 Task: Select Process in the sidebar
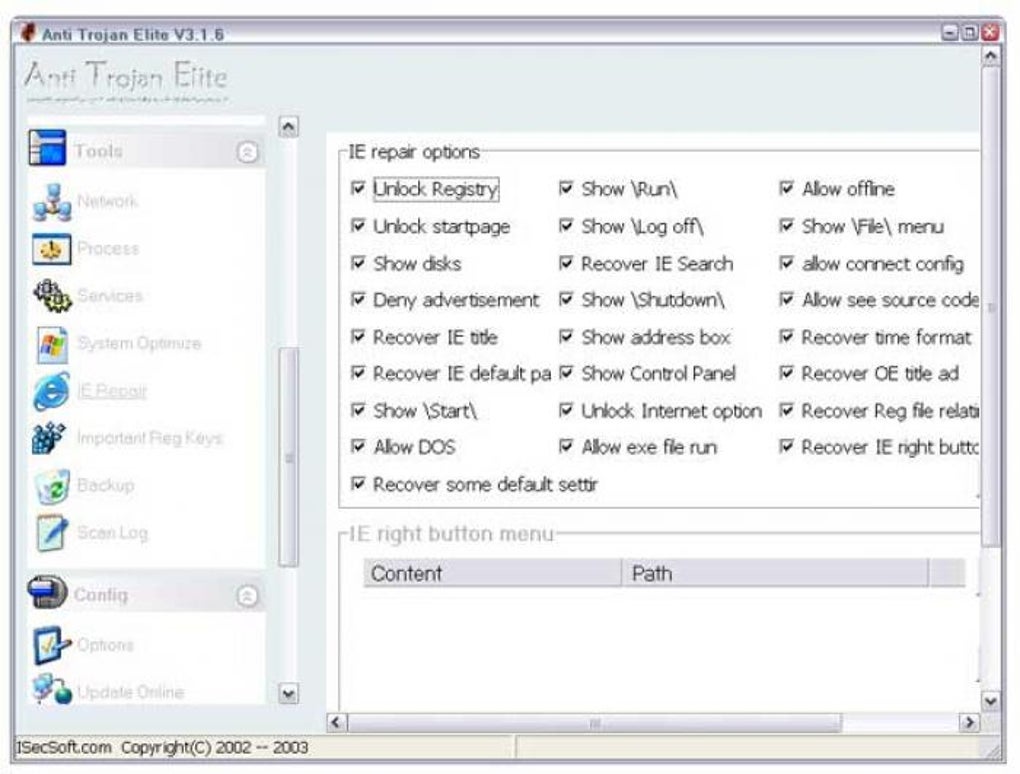(x=108, y=248)
